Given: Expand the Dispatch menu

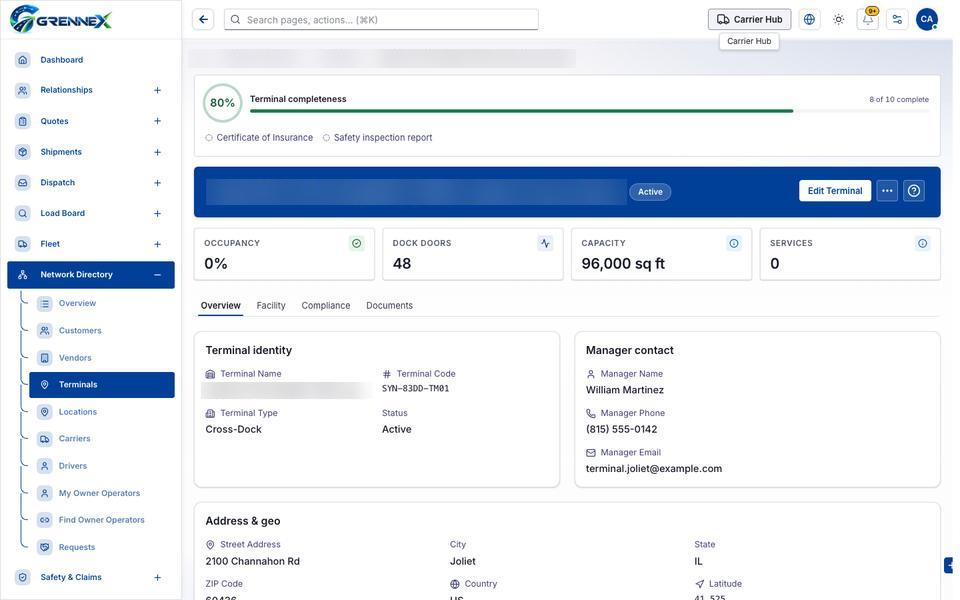Looking at the screenshot, I should pyautogui.click(x=157, y=182).
